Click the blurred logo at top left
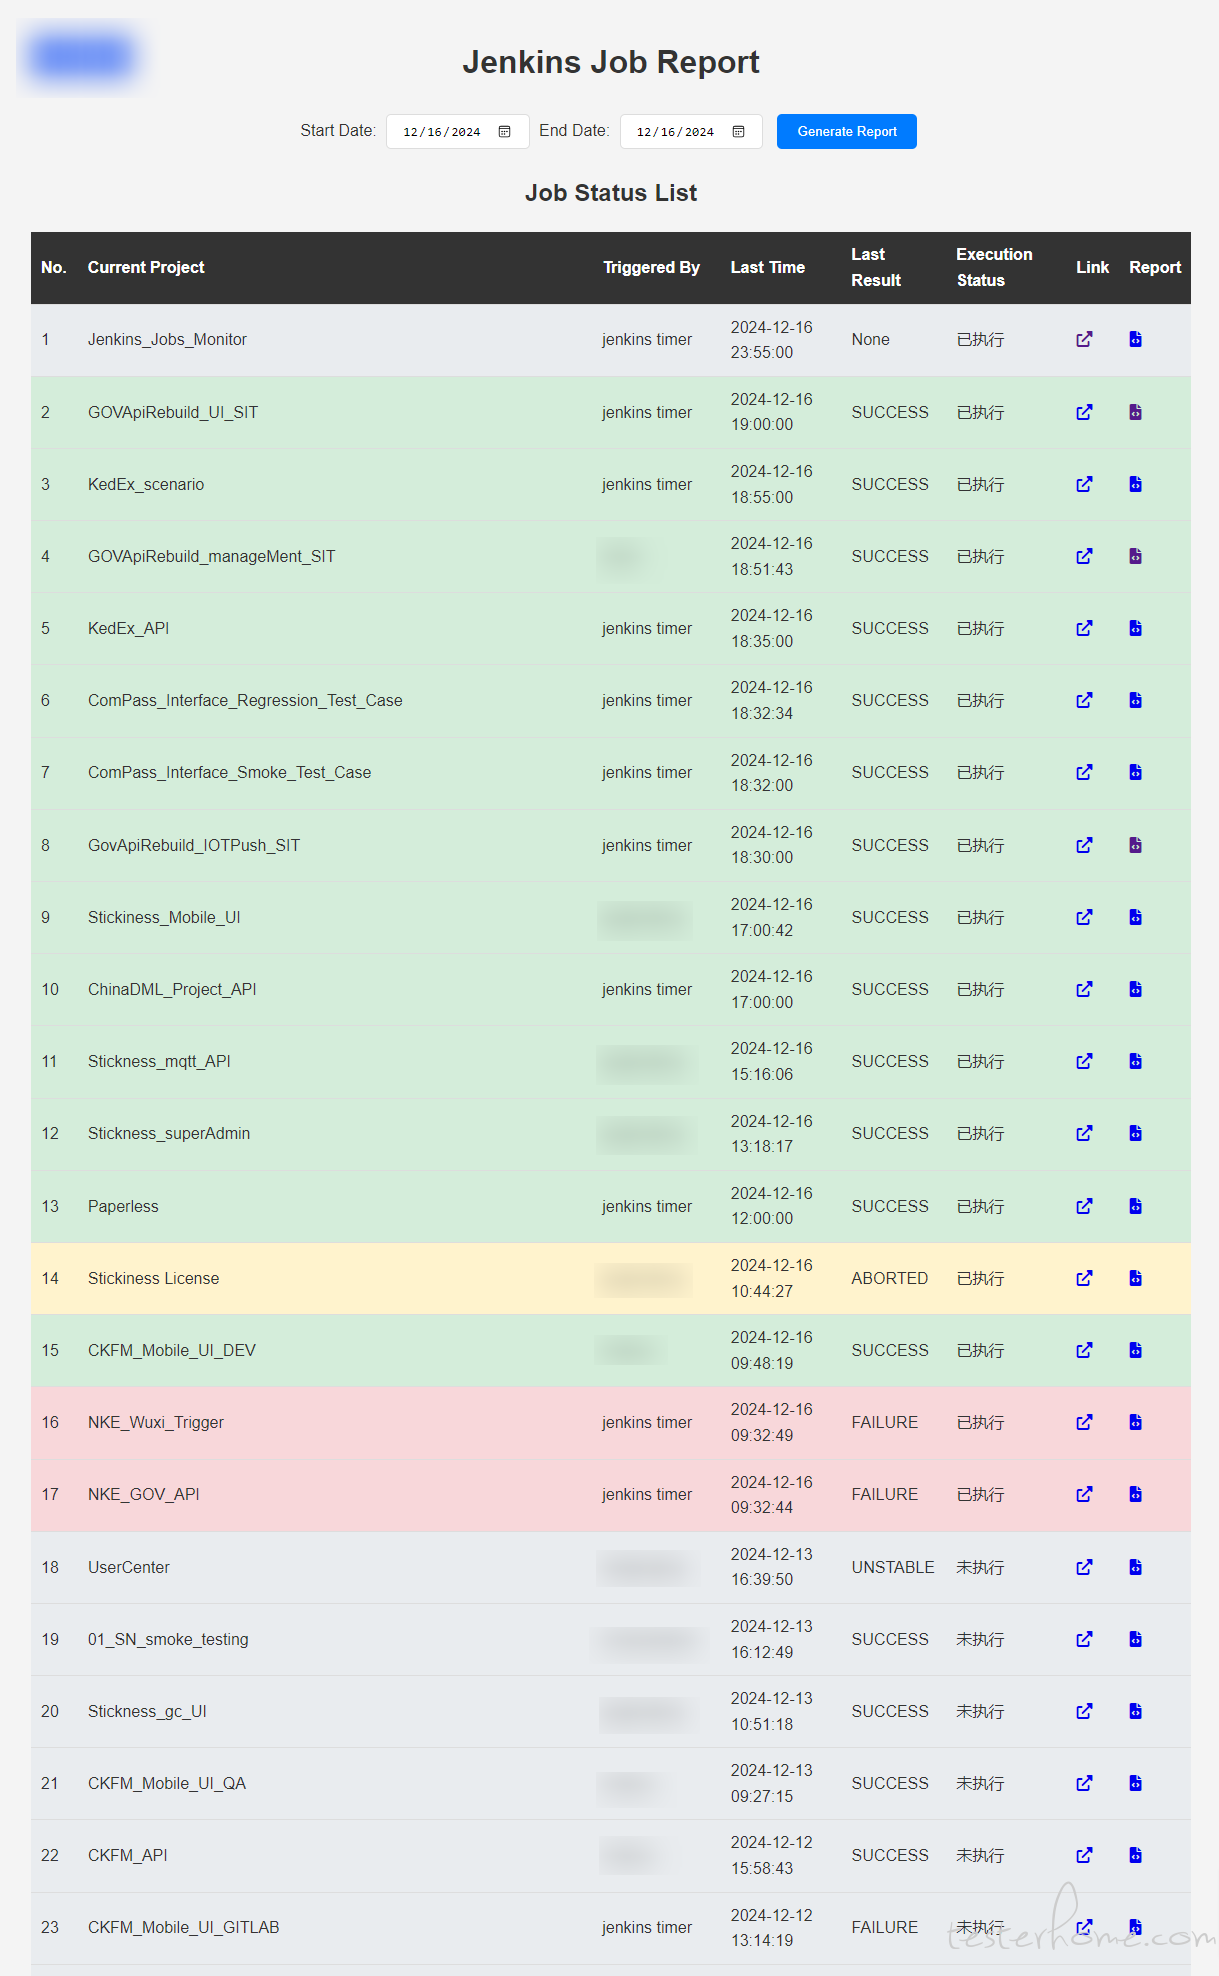 (82, 56)
